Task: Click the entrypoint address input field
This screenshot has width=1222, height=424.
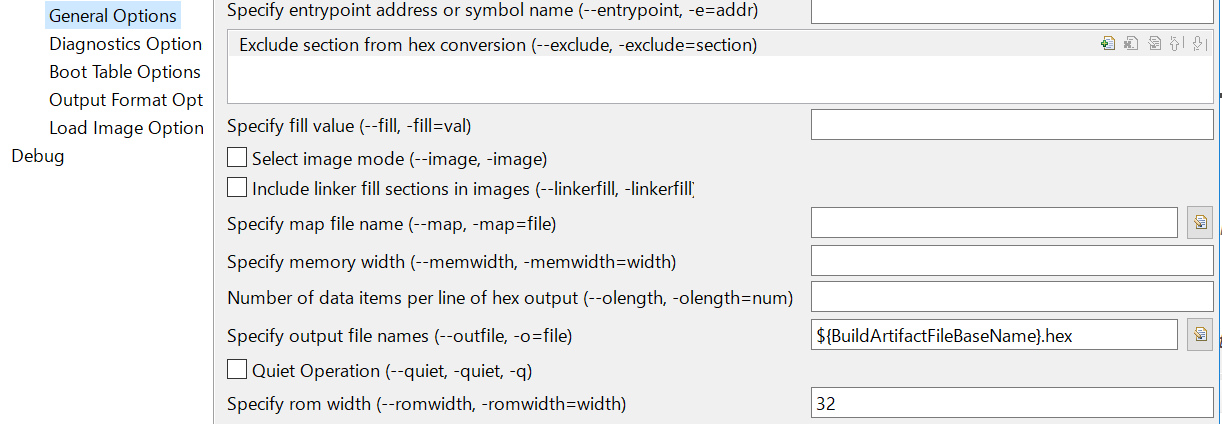Action: coord(1011,11)
